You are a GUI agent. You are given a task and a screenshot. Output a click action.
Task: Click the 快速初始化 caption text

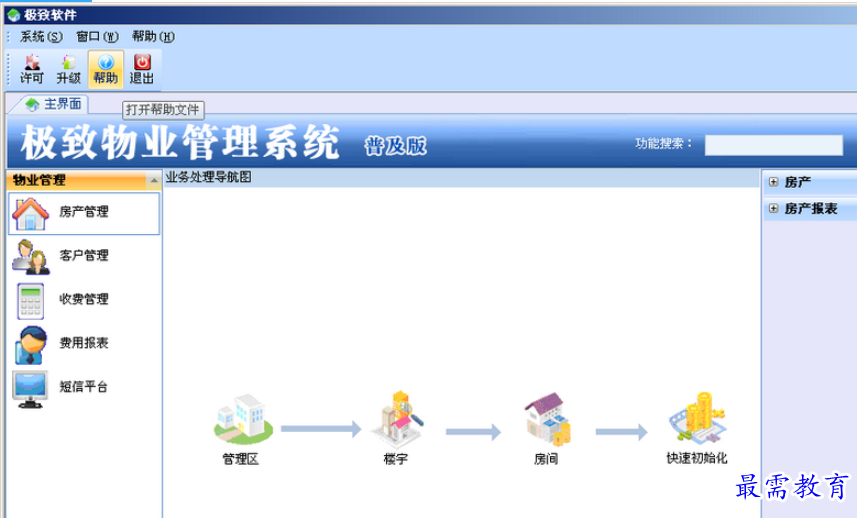[x=697, y=458]
